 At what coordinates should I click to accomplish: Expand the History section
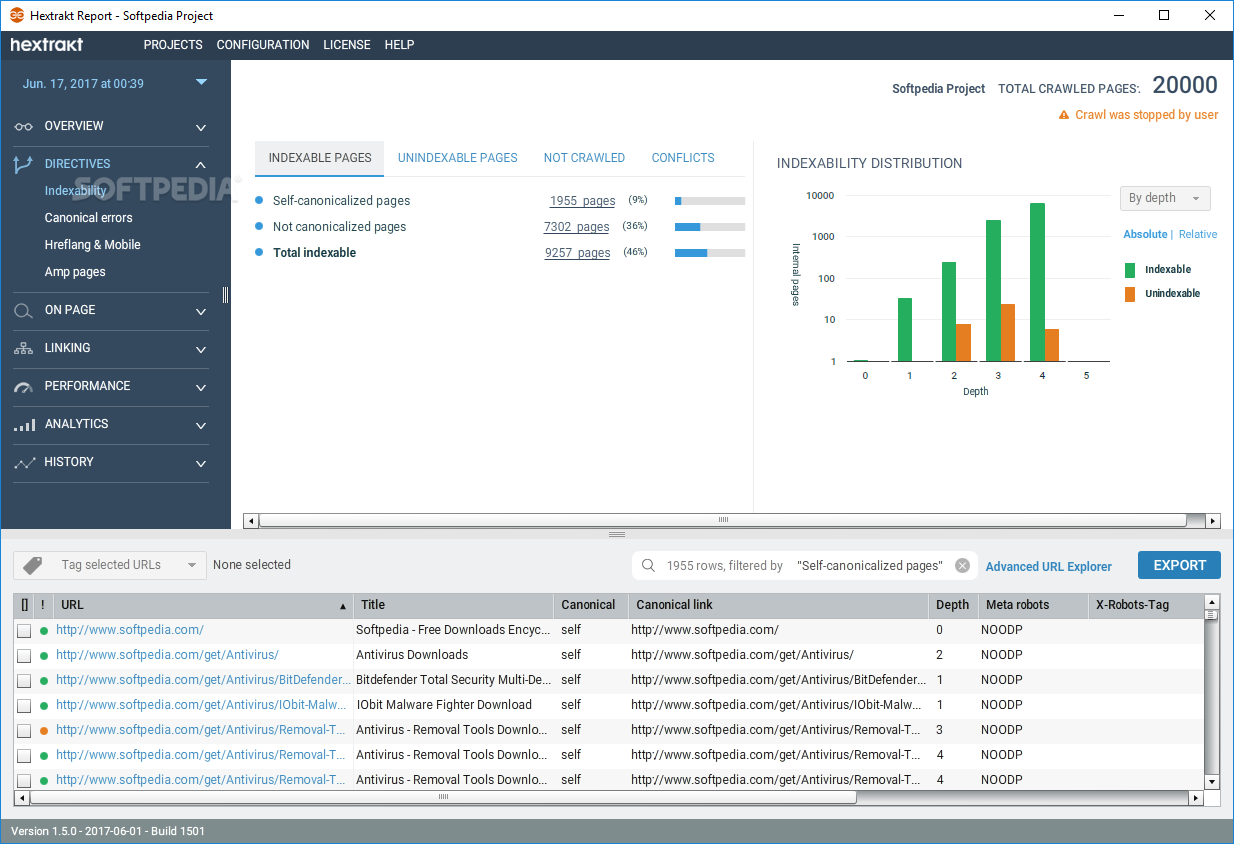tap(201, 464)
